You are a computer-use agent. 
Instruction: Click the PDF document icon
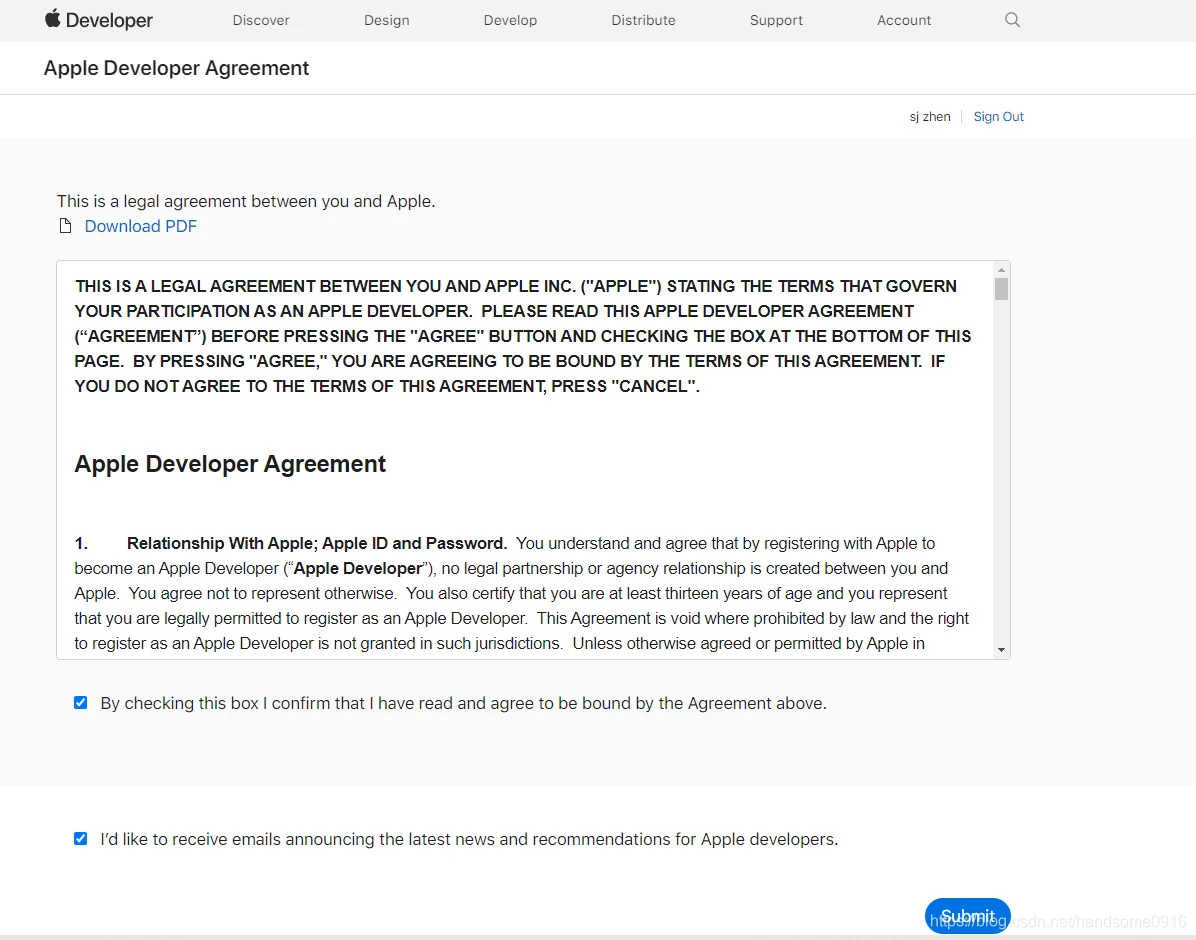(x=66, y=226)
